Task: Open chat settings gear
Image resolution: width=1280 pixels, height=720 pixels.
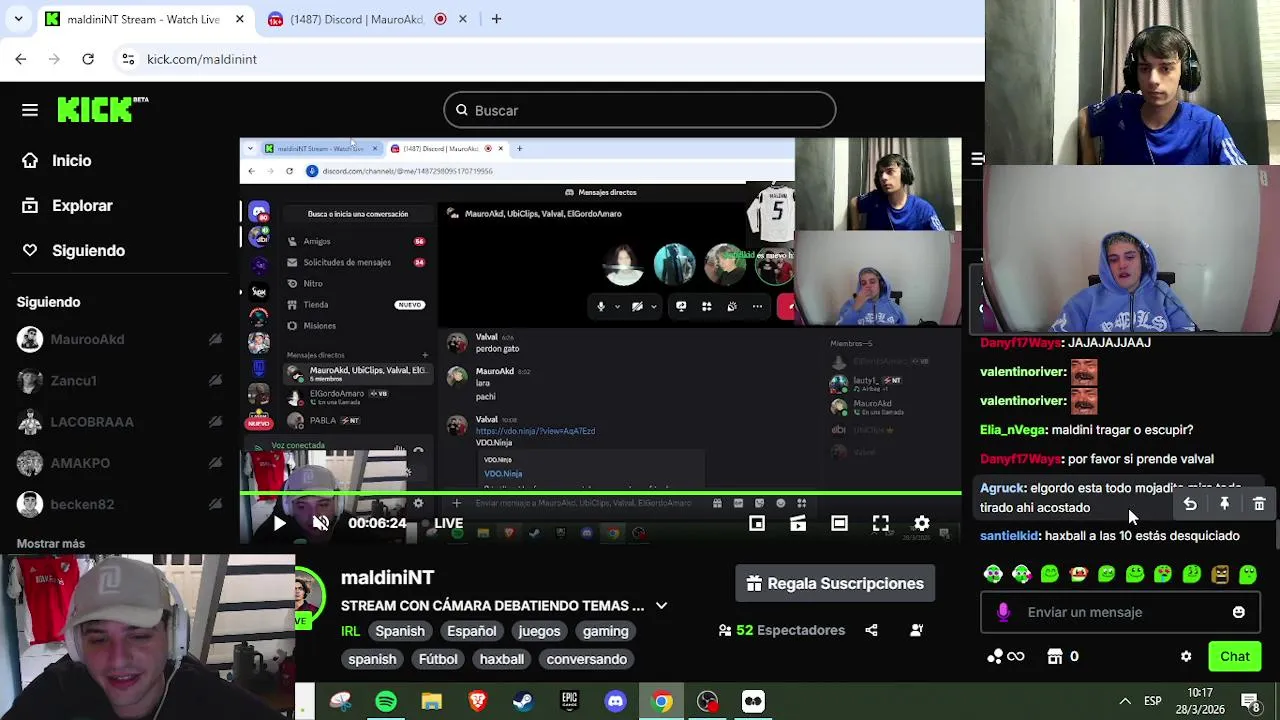Action: click(x=1186, y=657)
